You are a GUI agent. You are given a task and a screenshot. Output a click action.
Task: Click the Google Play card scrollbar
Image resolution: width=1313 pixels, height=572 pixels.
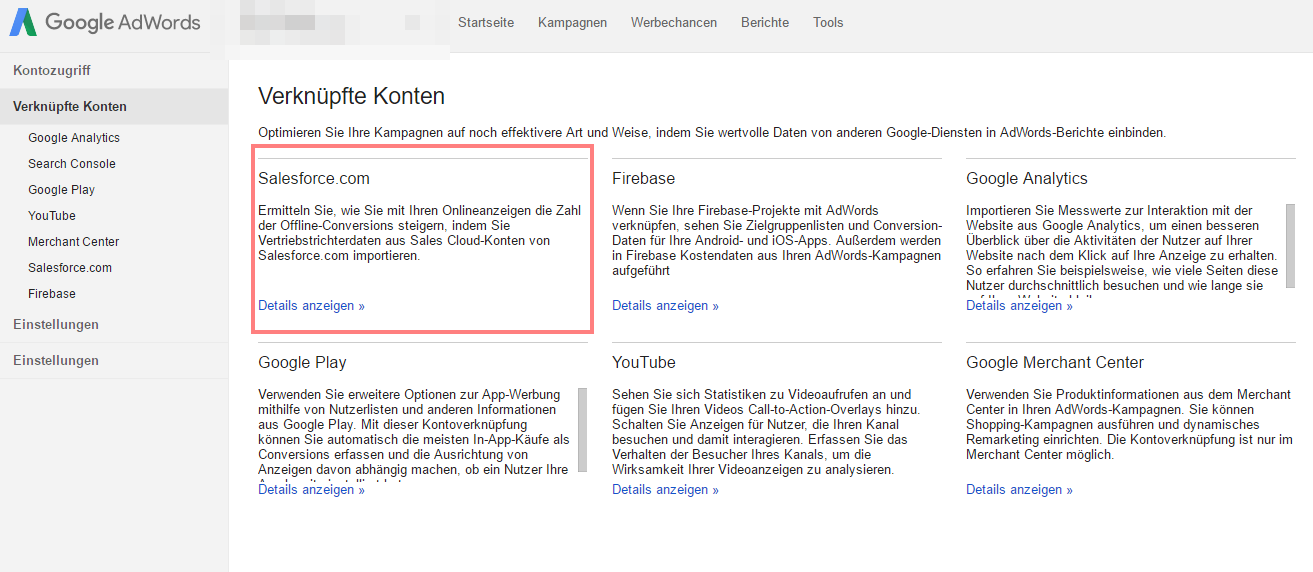[x=582, y=430]
